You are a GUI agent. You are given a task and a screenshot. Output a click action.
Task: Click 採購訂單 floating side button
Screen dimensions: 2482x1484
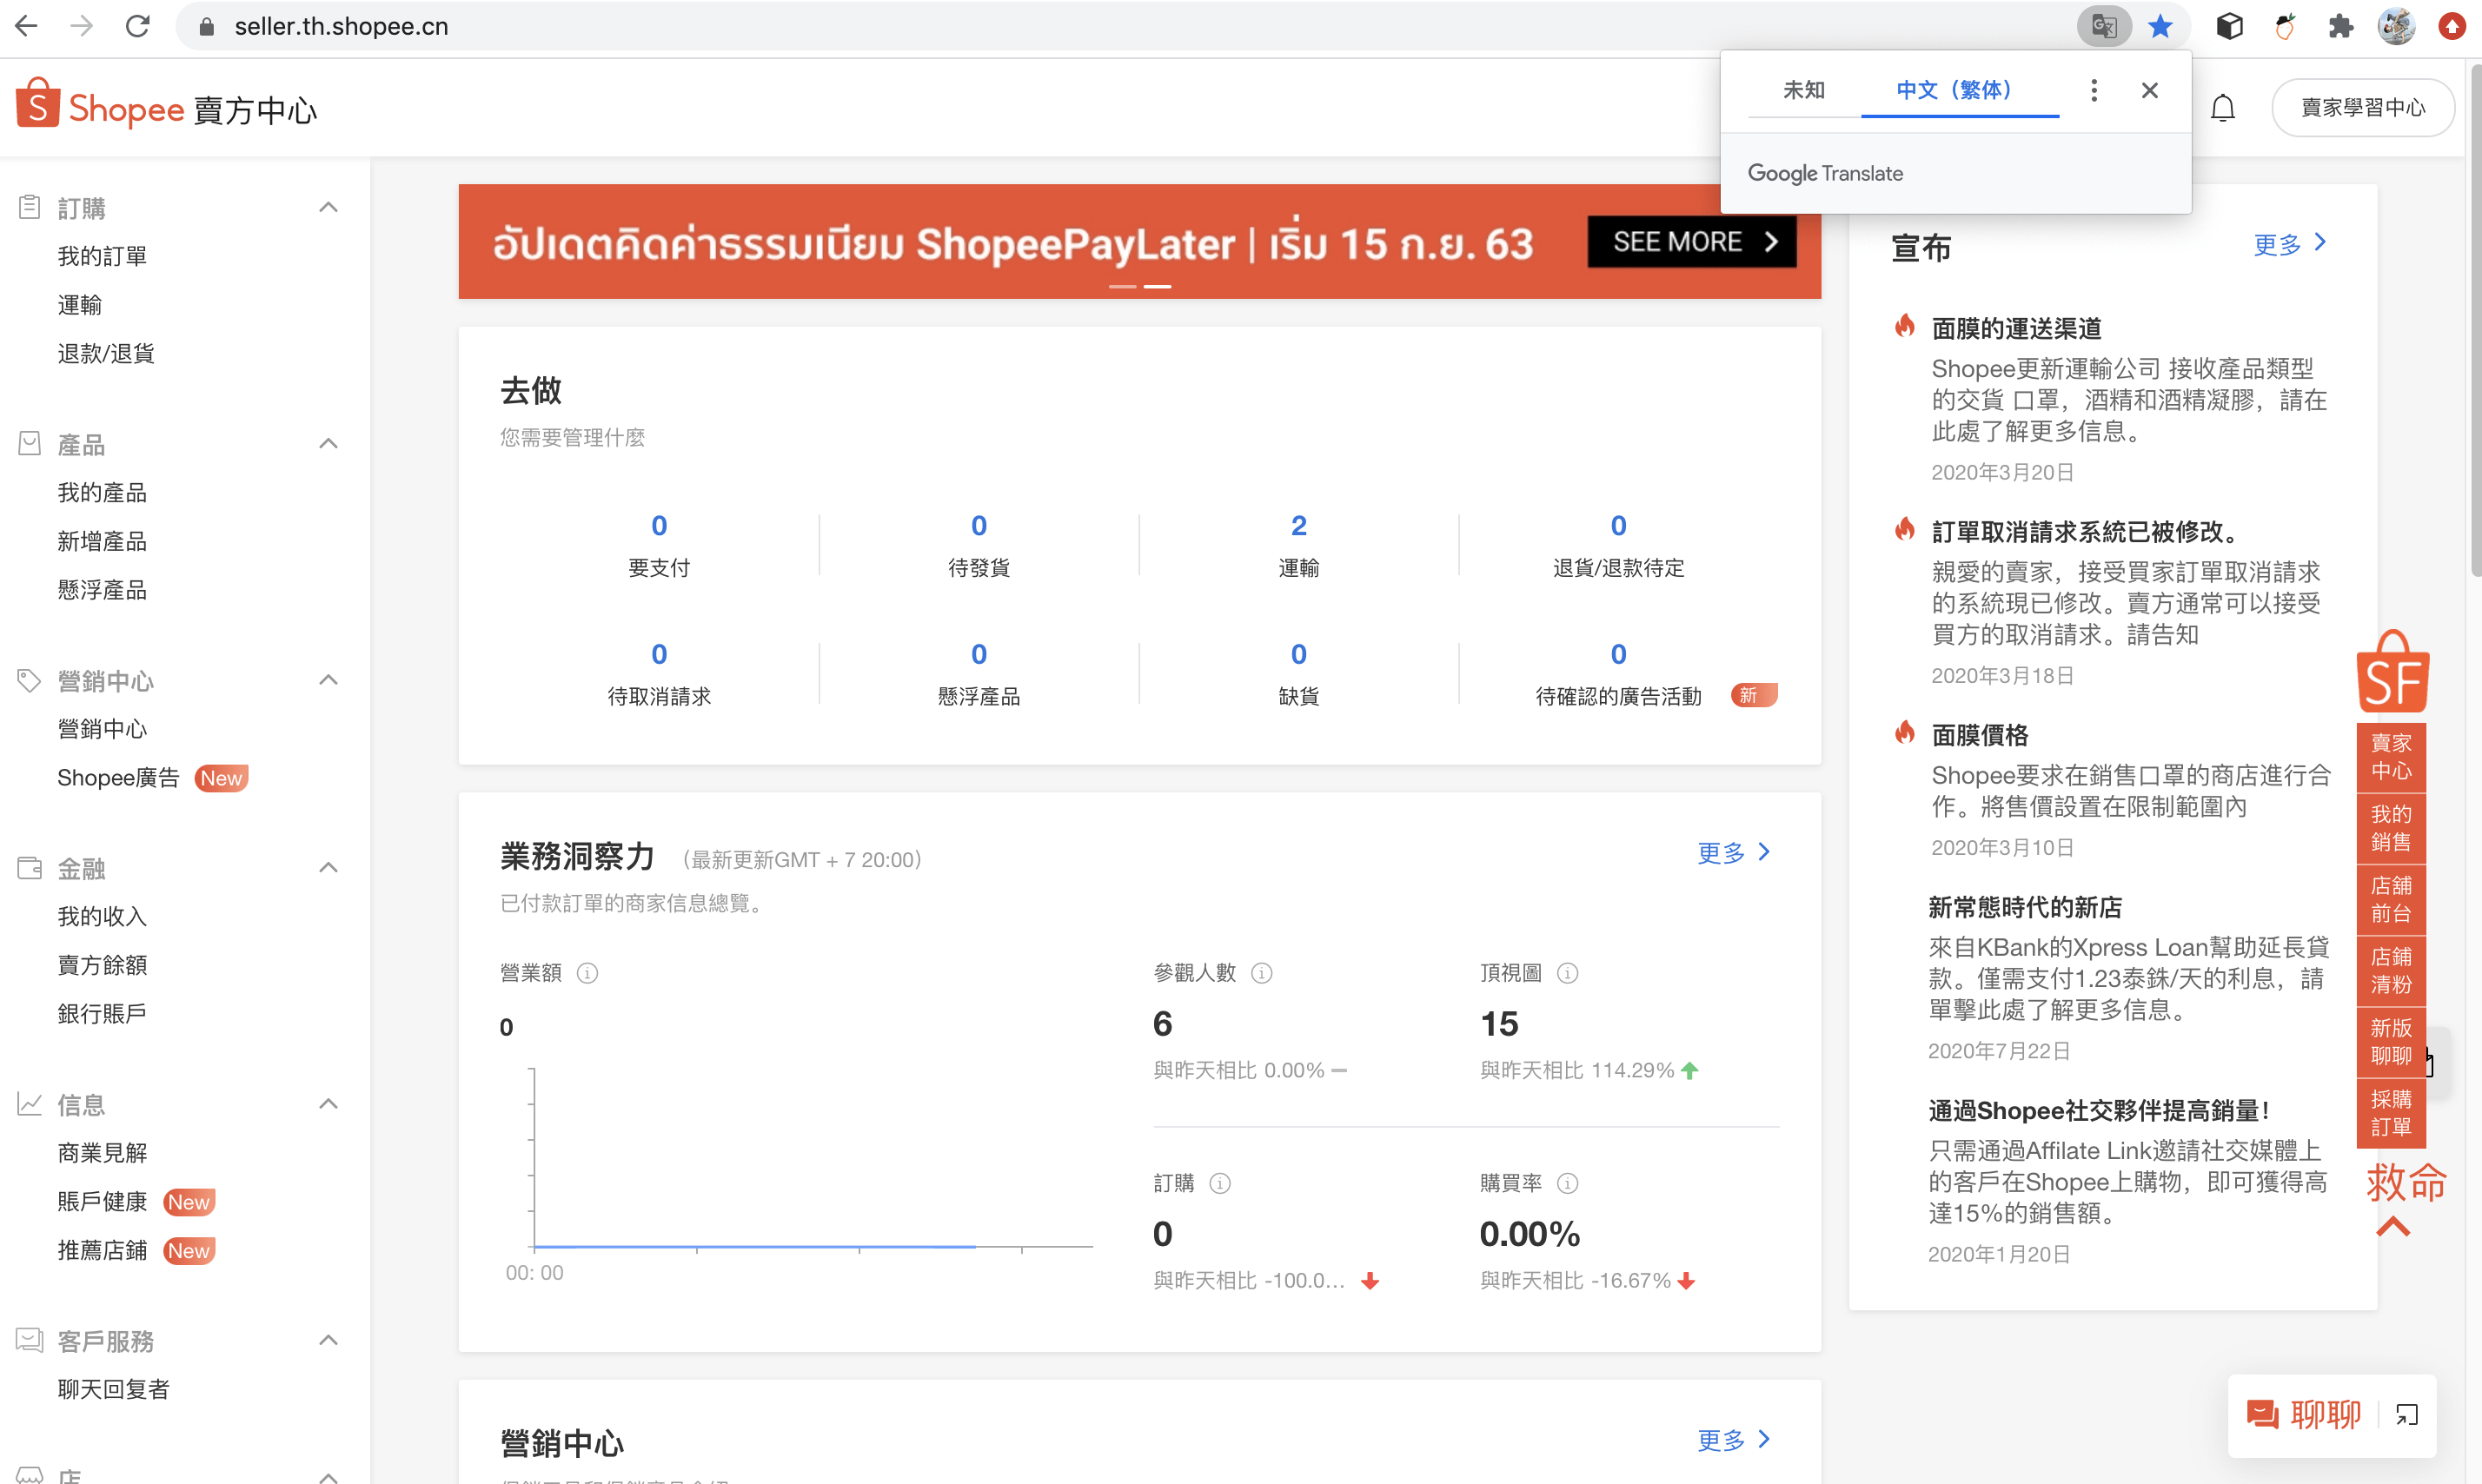pos(2391,1113)
